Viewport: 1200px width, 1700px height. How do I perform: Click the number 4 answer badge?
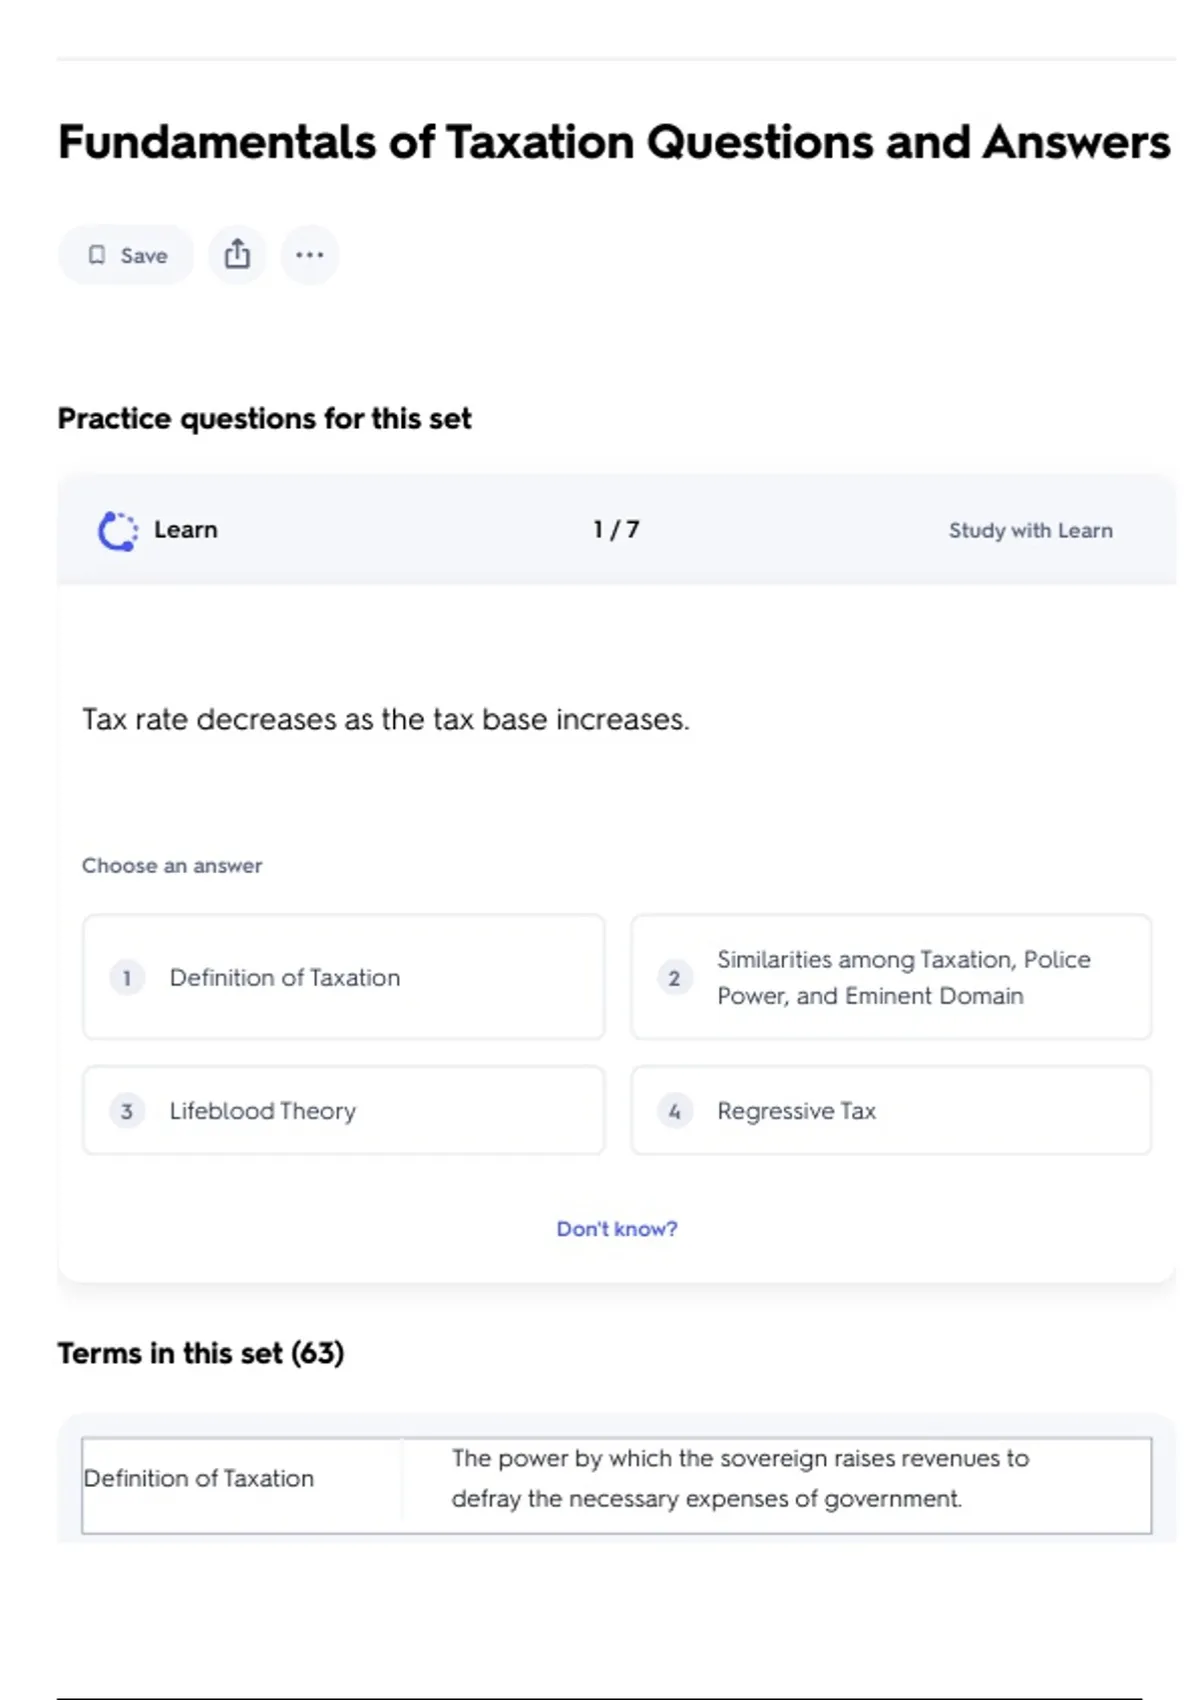(x=674, y=1111)
